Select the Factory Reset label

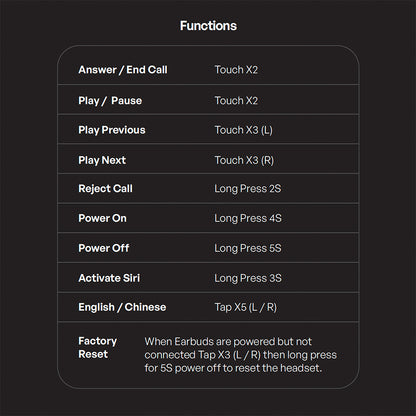tap(97, 348)
